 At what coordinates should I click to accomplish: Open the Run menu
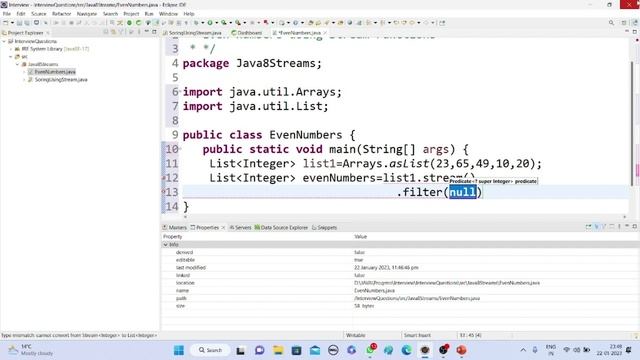pos(149,13)
